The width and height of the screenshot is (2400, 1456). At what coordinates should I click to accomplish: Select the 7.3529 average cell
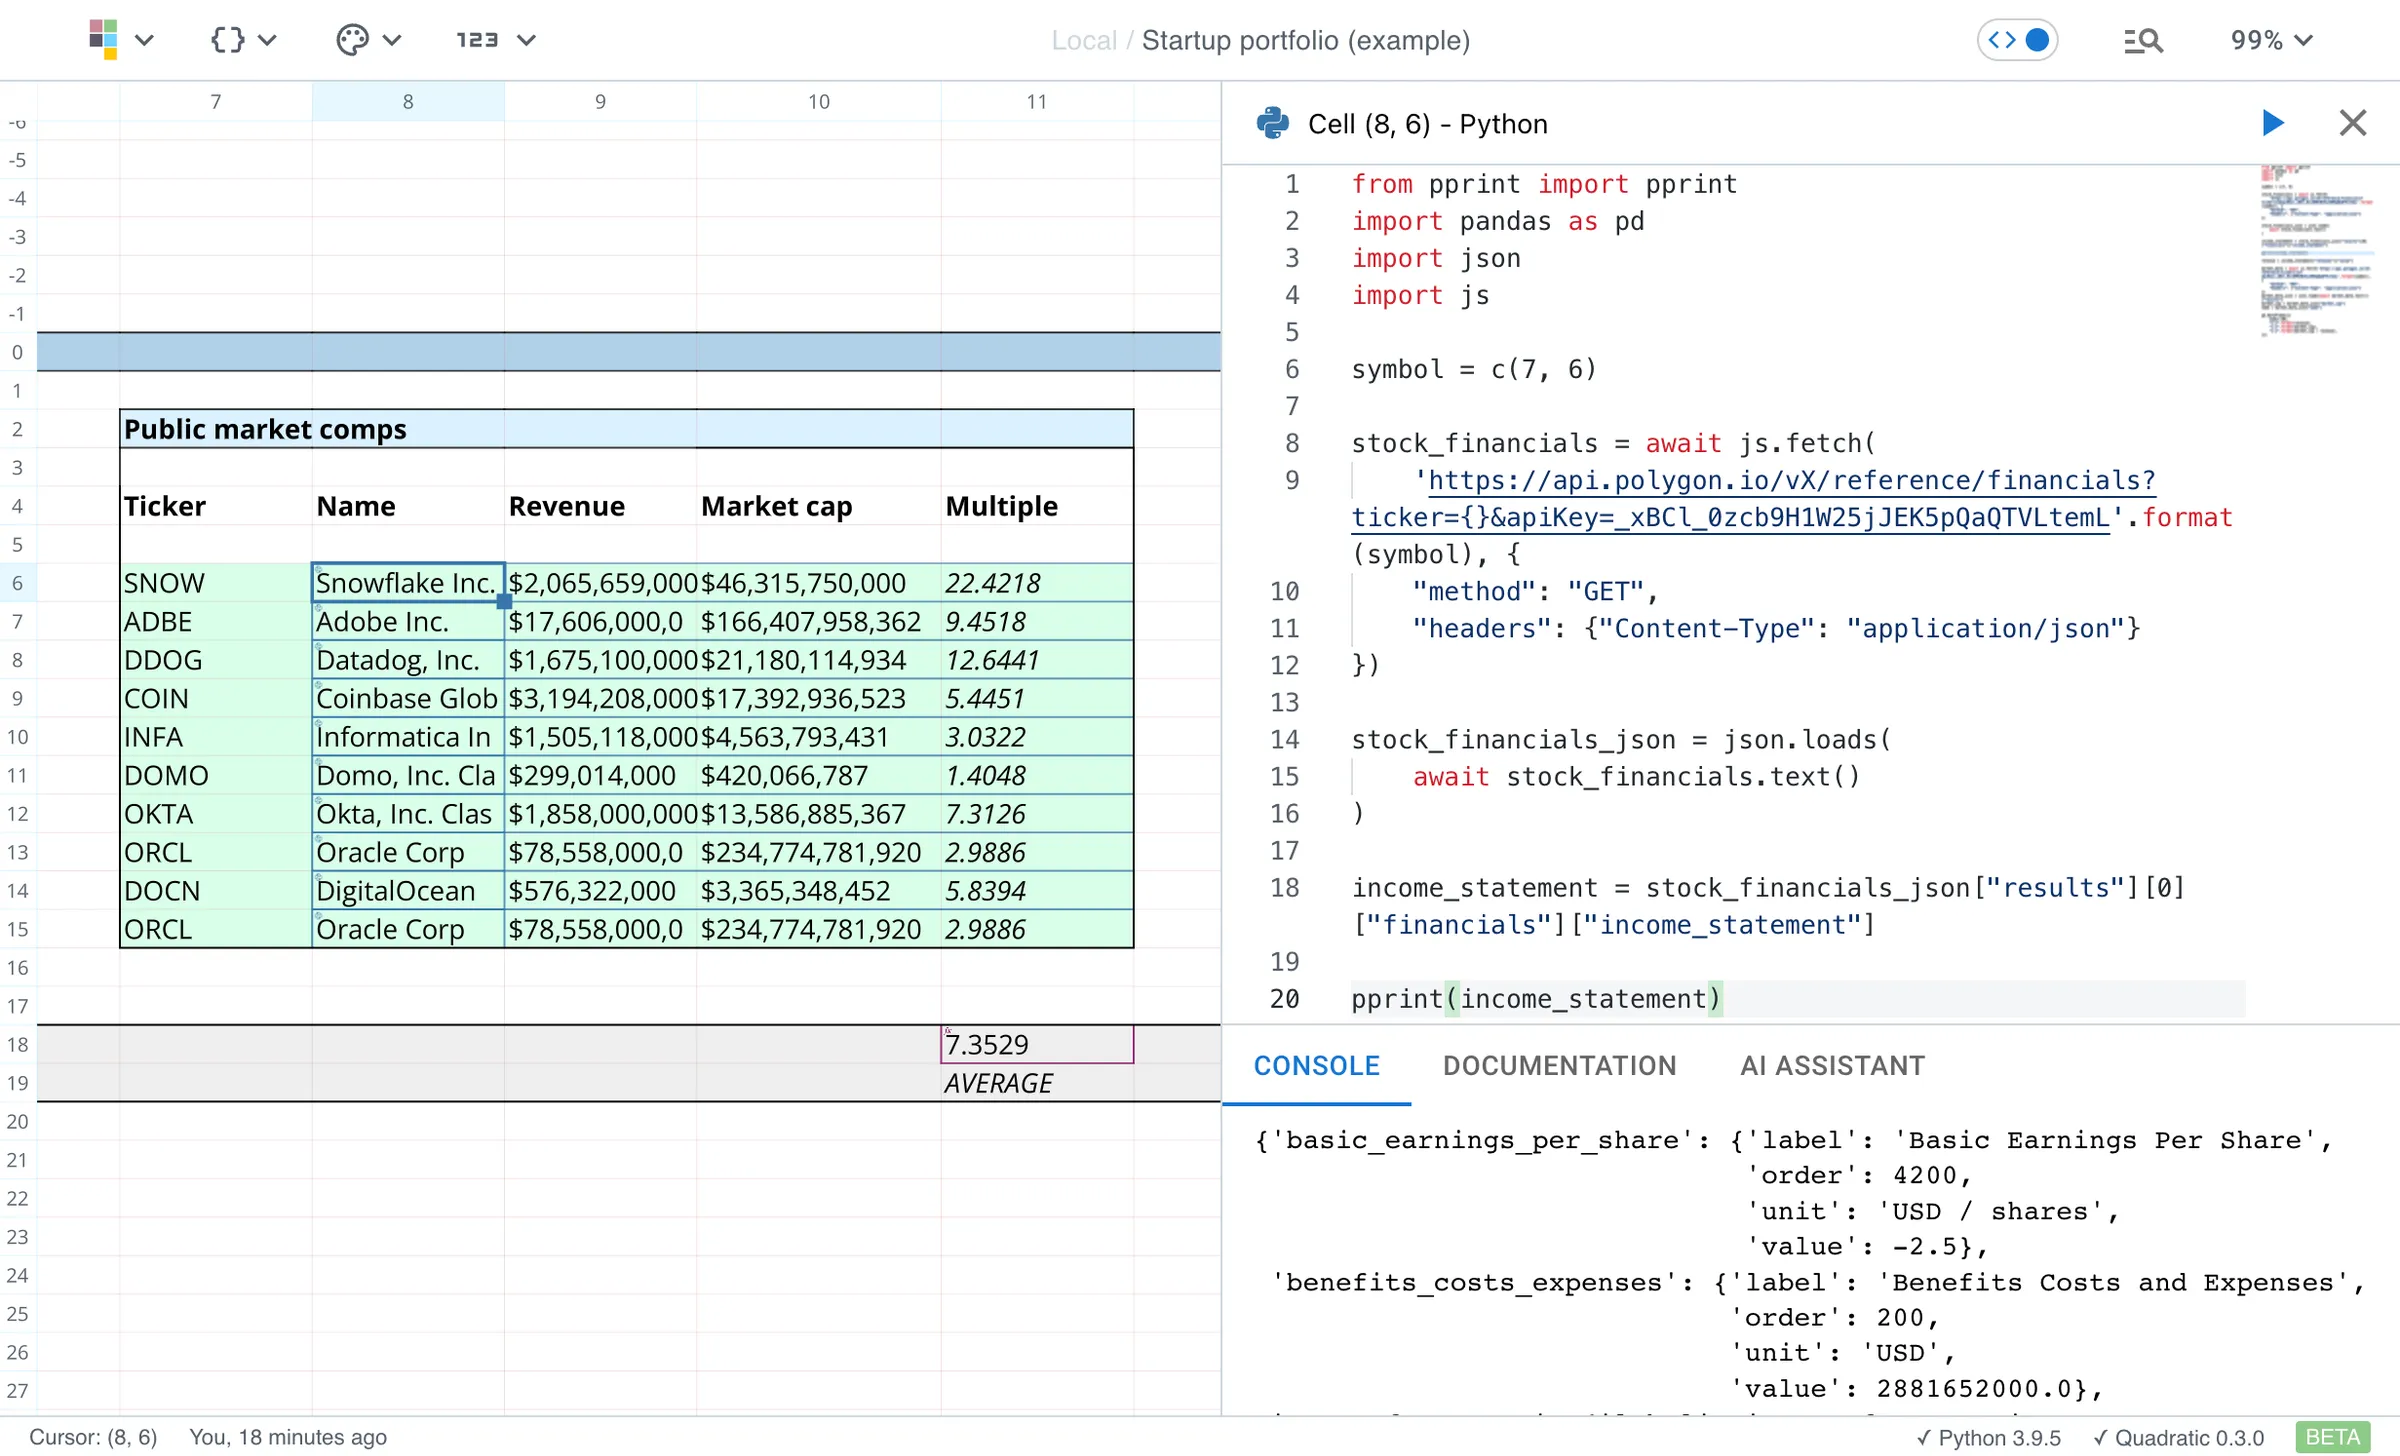click(x=1037, y=1044)
